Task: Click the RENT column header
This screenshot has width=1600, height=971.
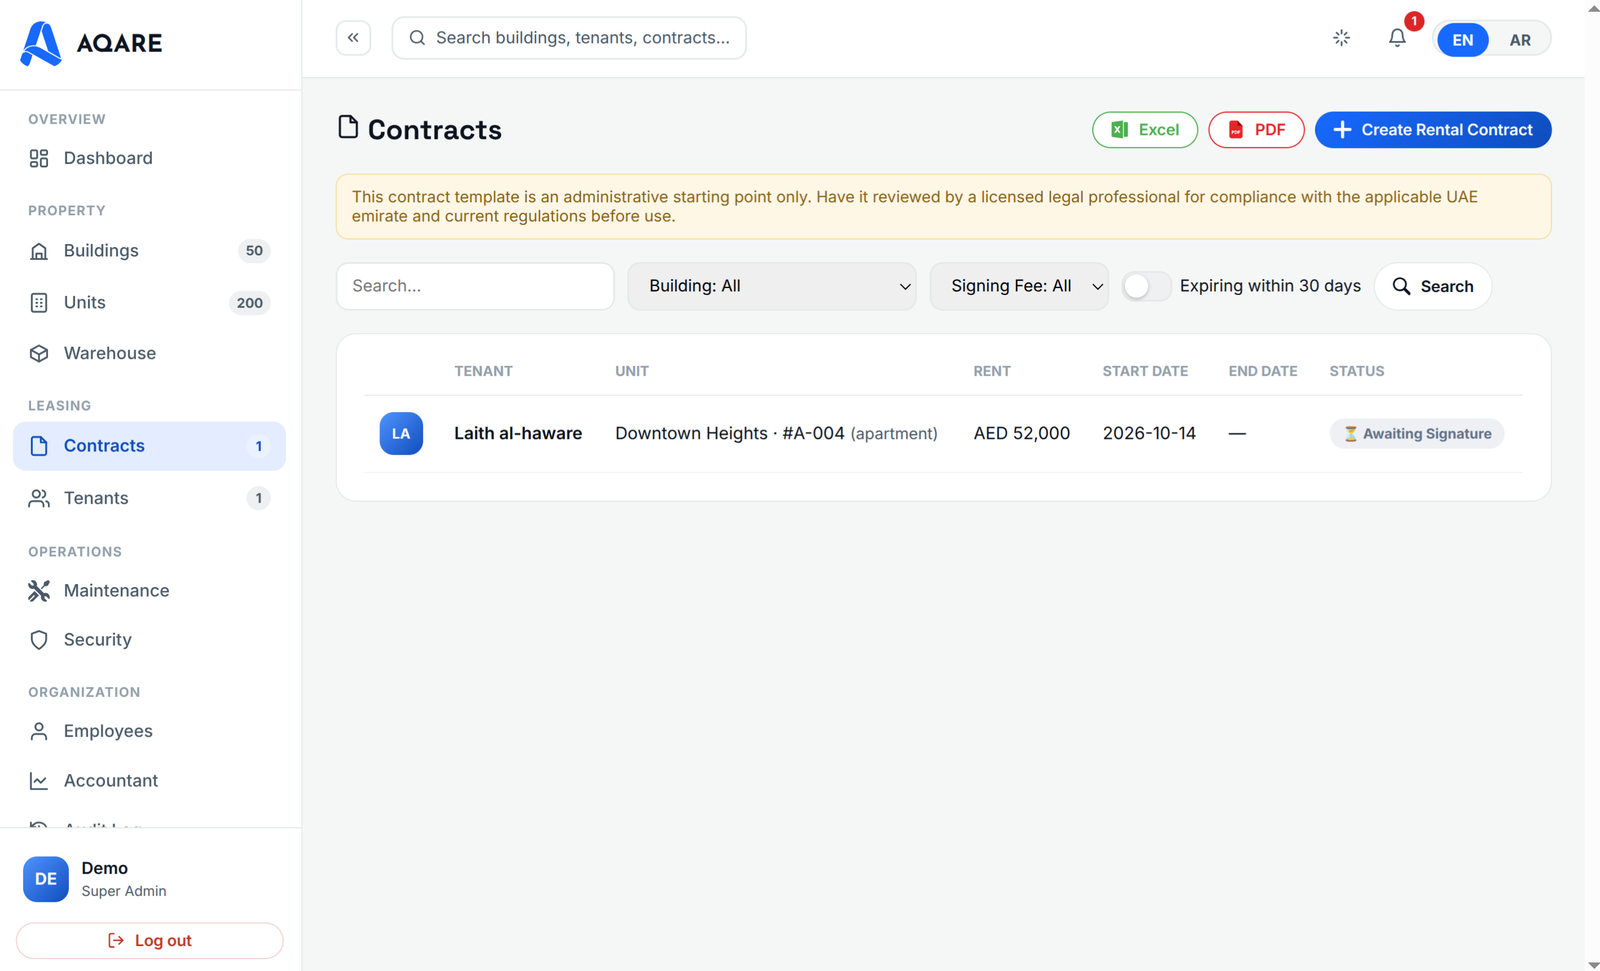Action: 991,371
